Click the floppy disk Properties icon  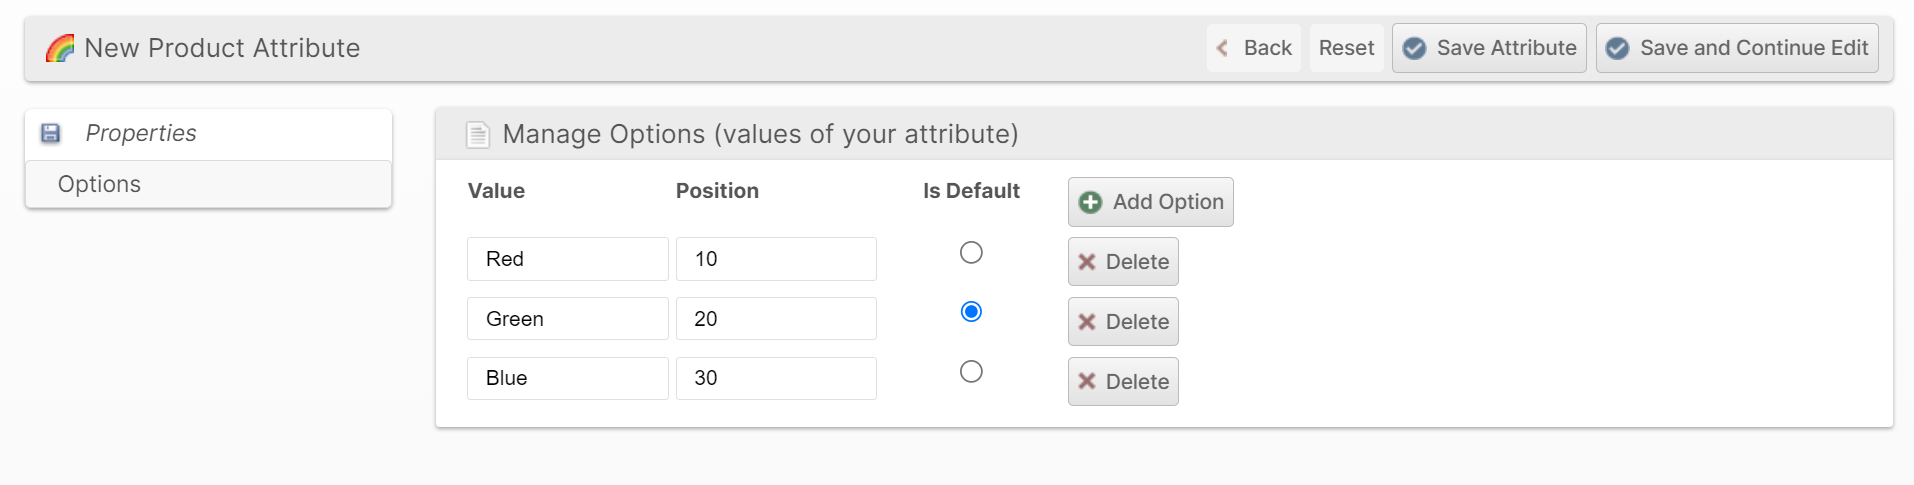point(51,133)
